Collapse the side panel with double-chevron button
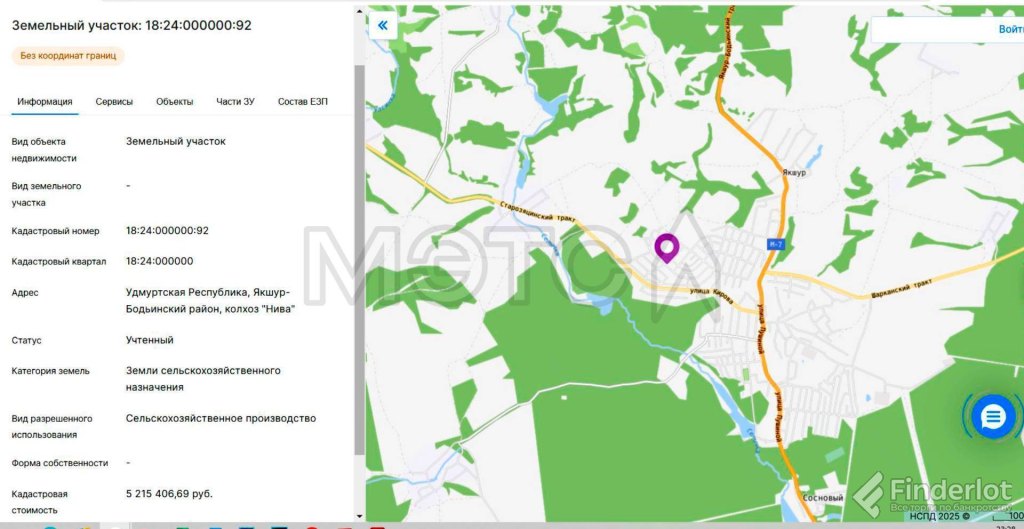Screen dimensions: 1024x529 382,25
